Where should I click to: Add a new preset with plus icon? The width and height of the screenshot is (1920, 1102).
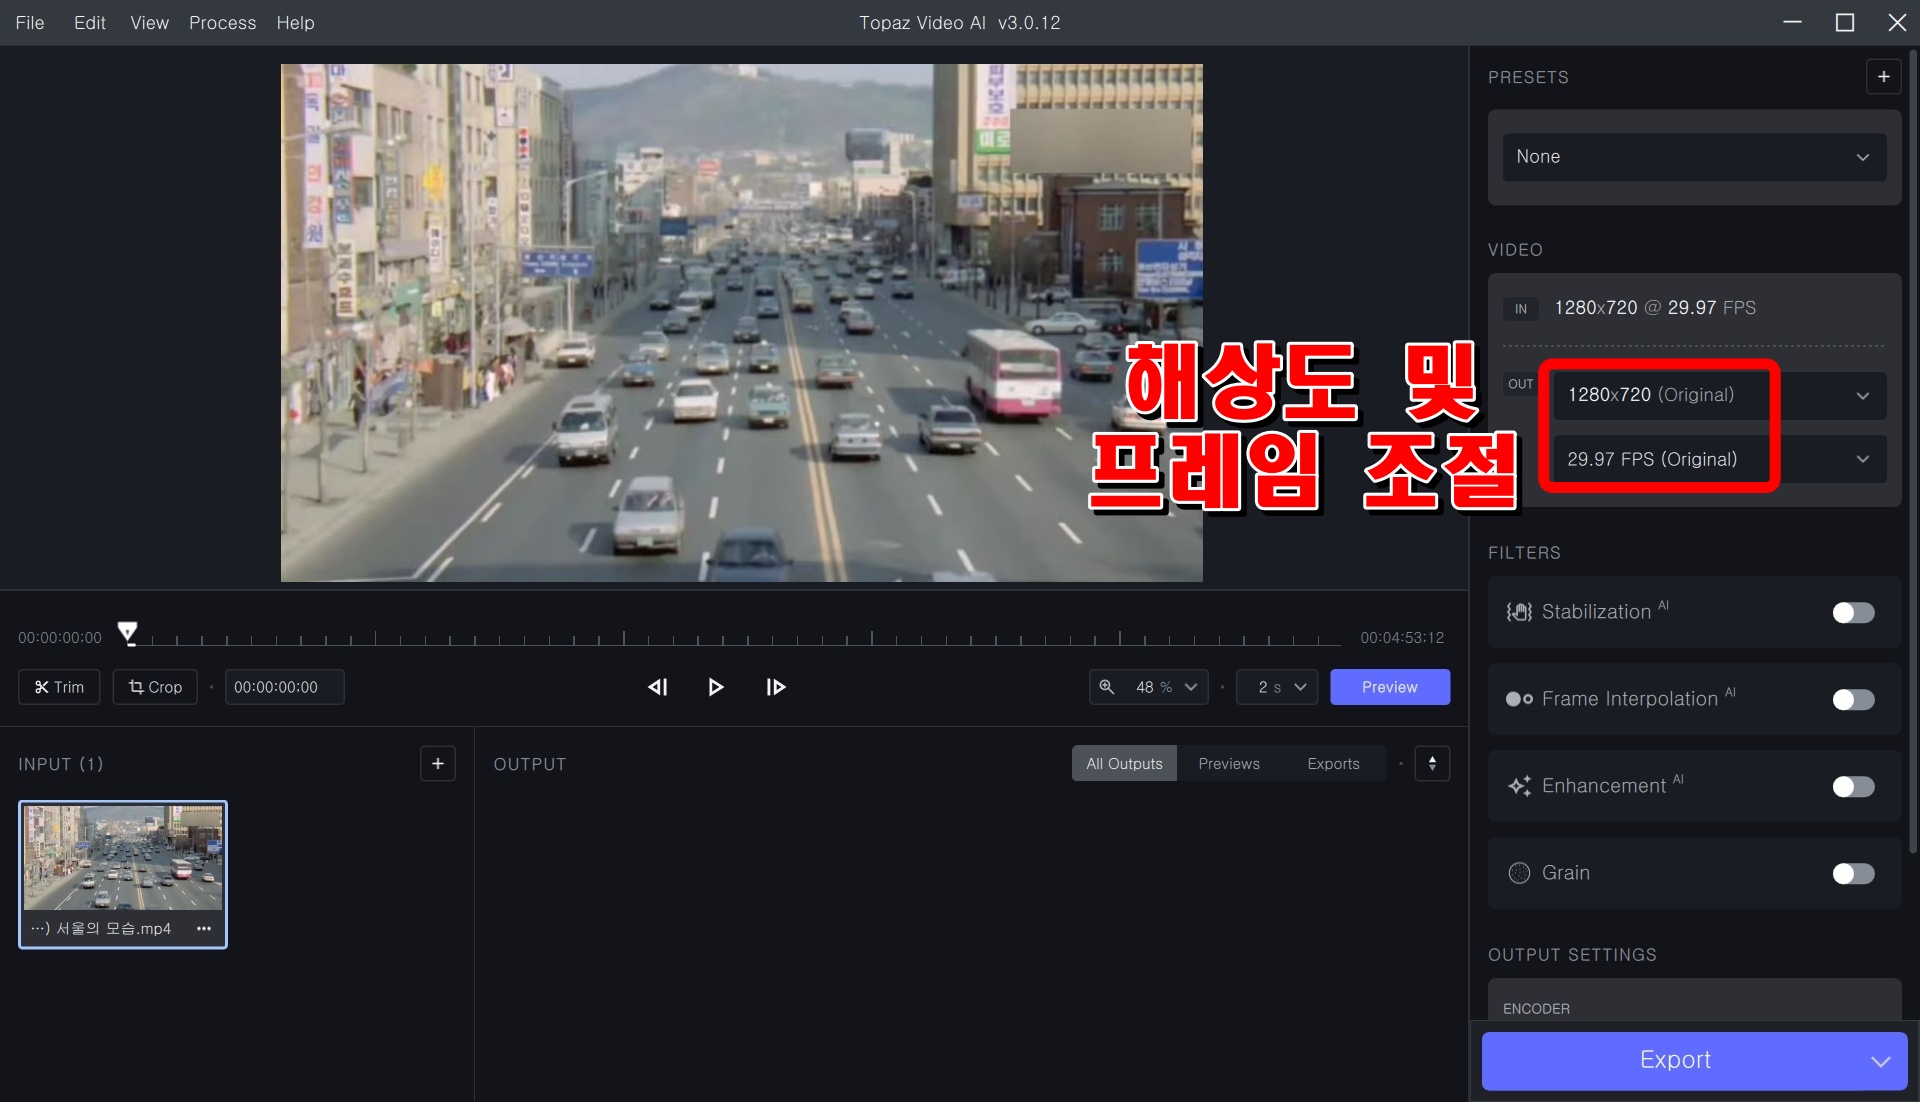click(x=1883, y=77)
